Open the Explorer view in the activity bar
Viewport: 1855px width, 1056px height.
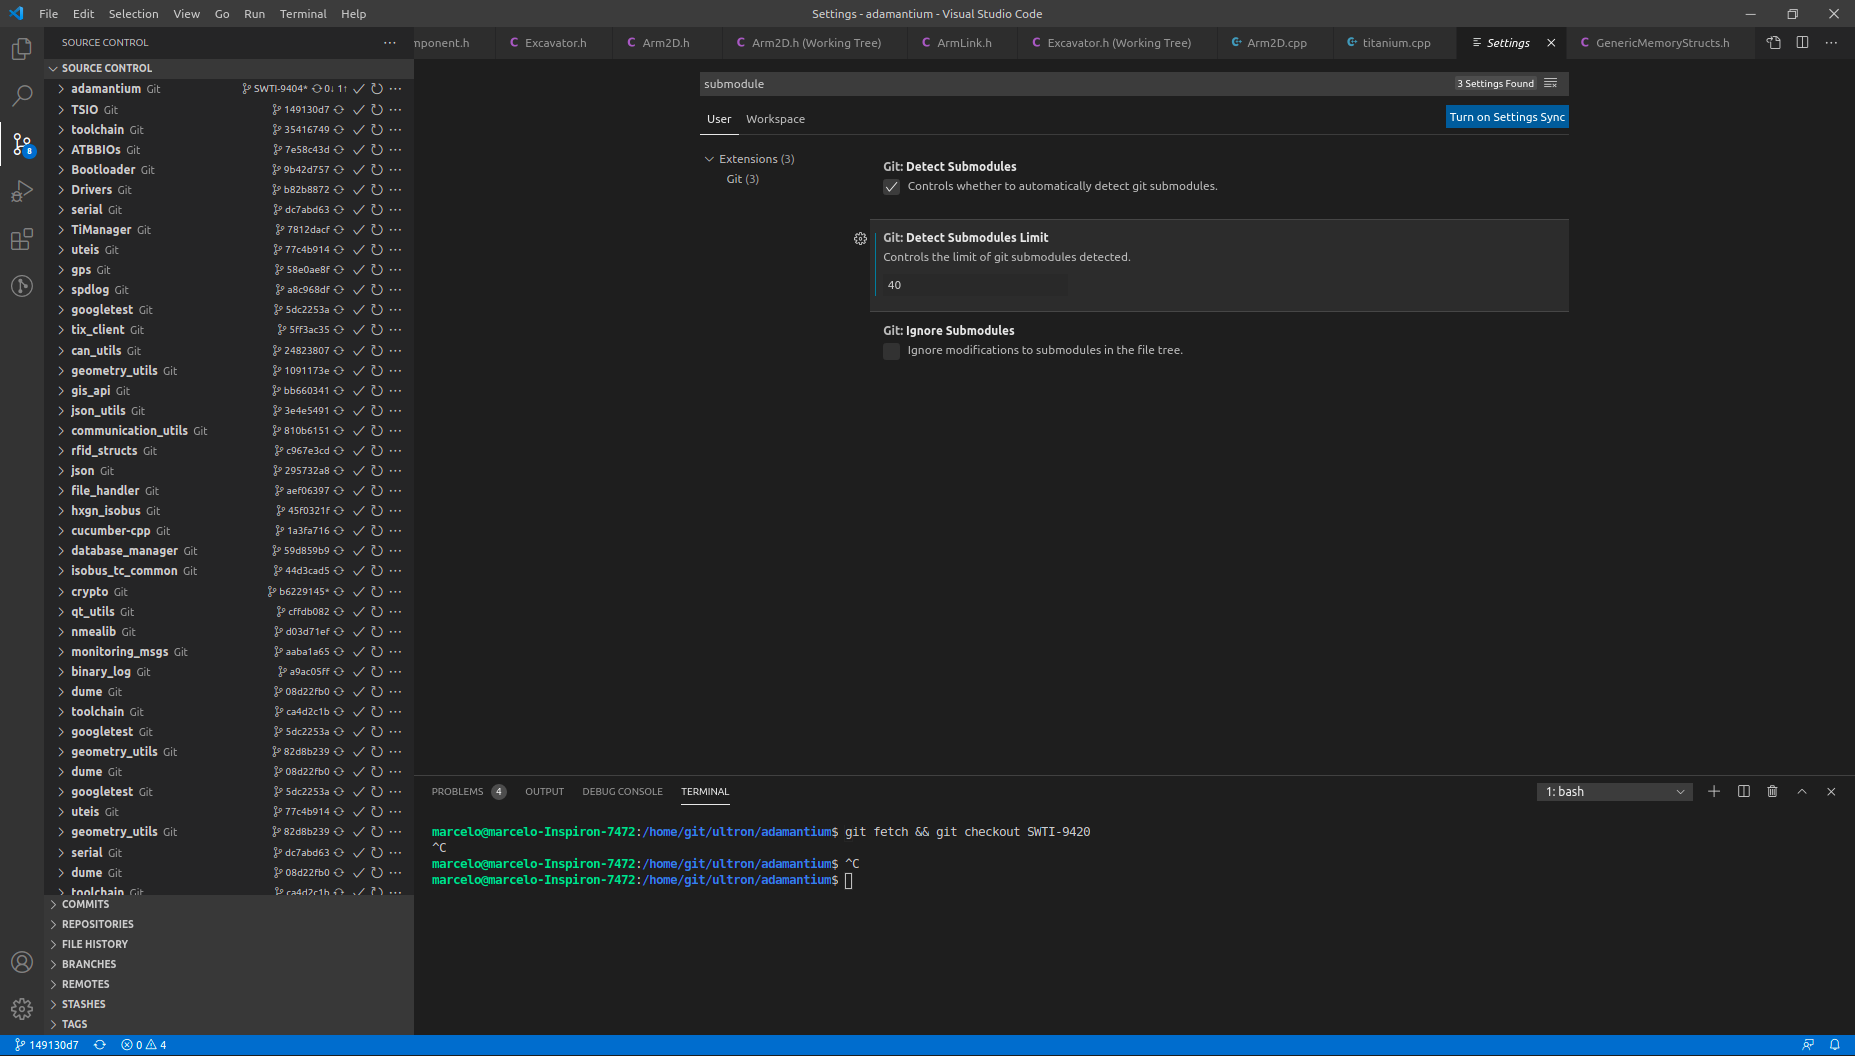point(22,48)
